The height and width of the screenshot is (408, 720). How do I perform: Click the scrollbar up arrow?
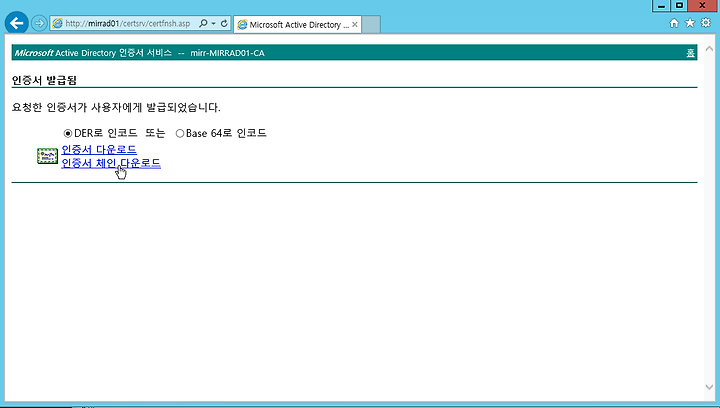pyautogui.click(x=709, y=48)
